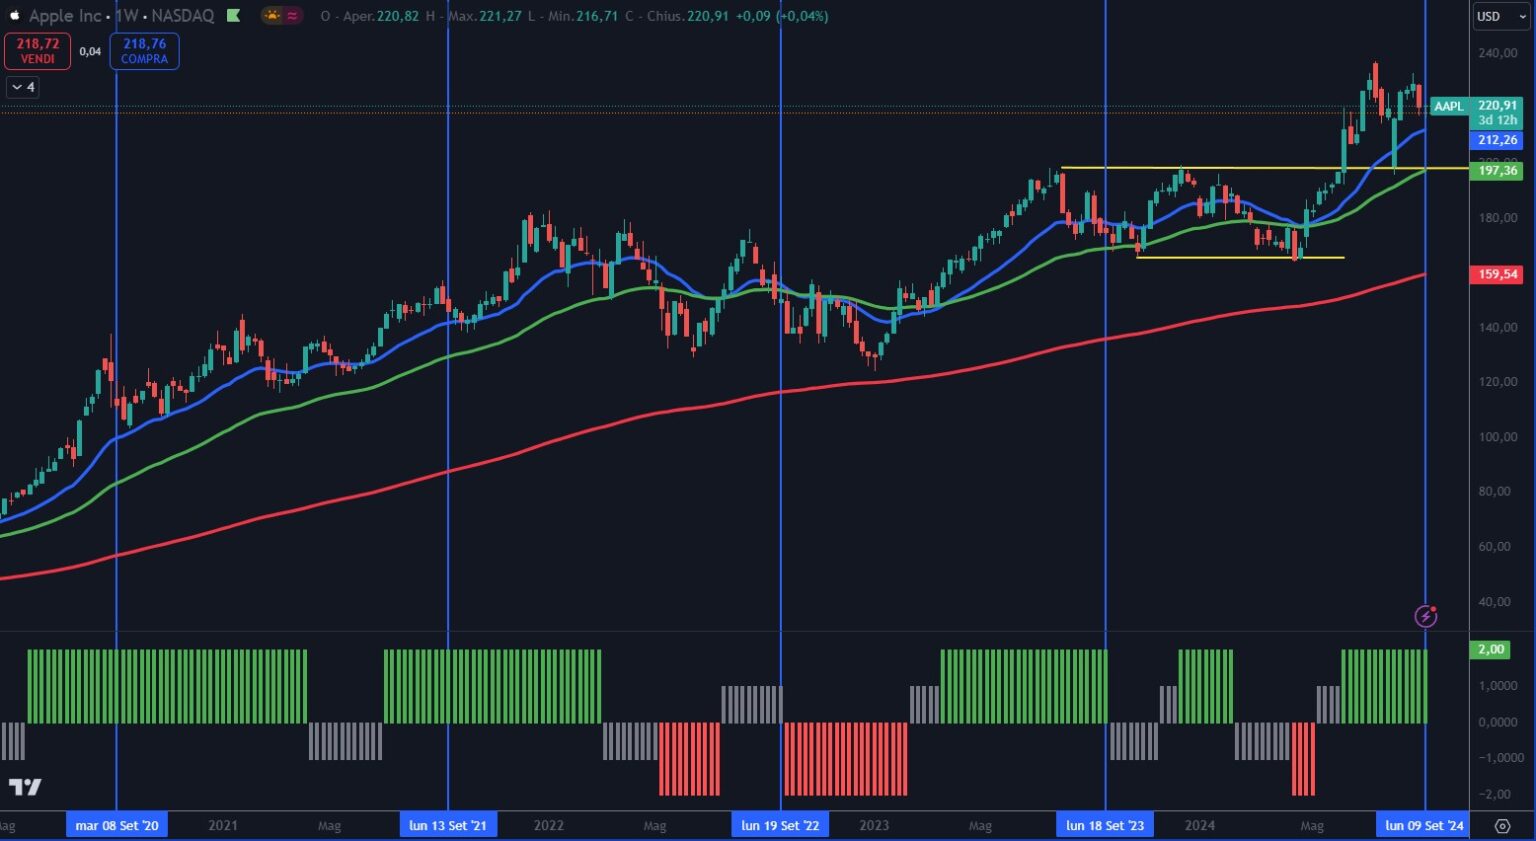Select the 'mar 08 Set '20' date label

pyautogui.click(x=117, y=826)
